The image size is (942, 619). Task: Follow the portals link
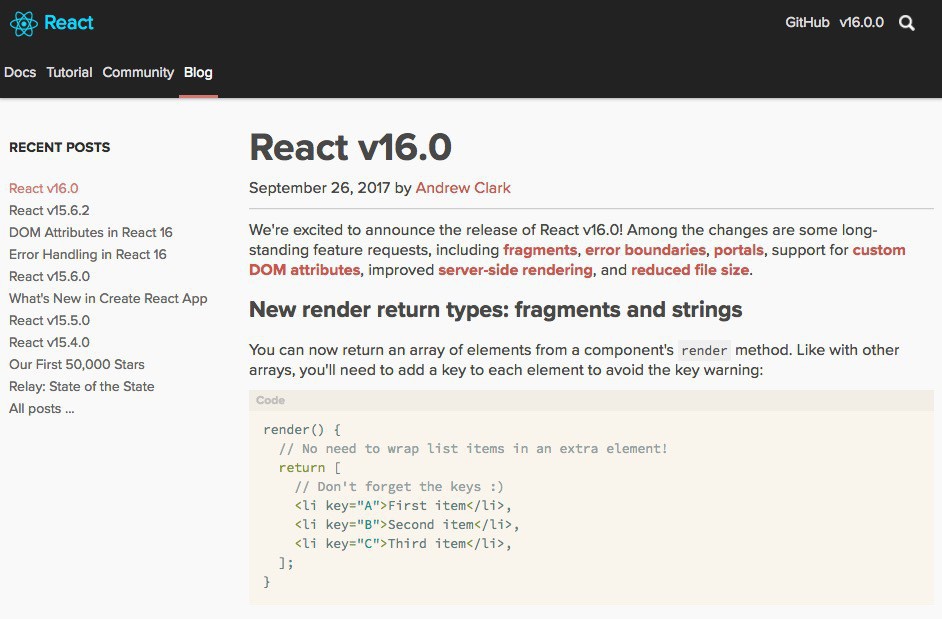coord(738,250)
